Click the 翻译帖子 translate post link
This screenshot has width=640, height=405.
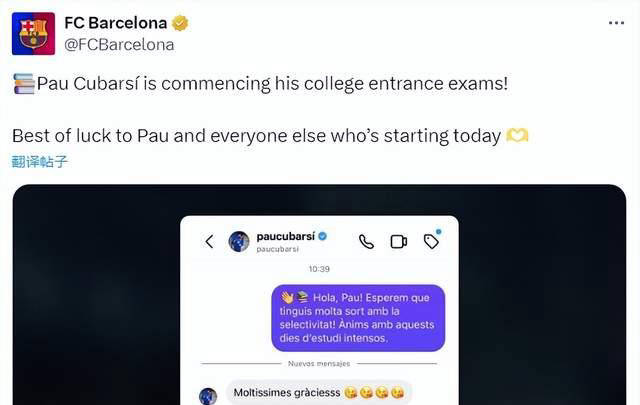(x=40, y=161)
